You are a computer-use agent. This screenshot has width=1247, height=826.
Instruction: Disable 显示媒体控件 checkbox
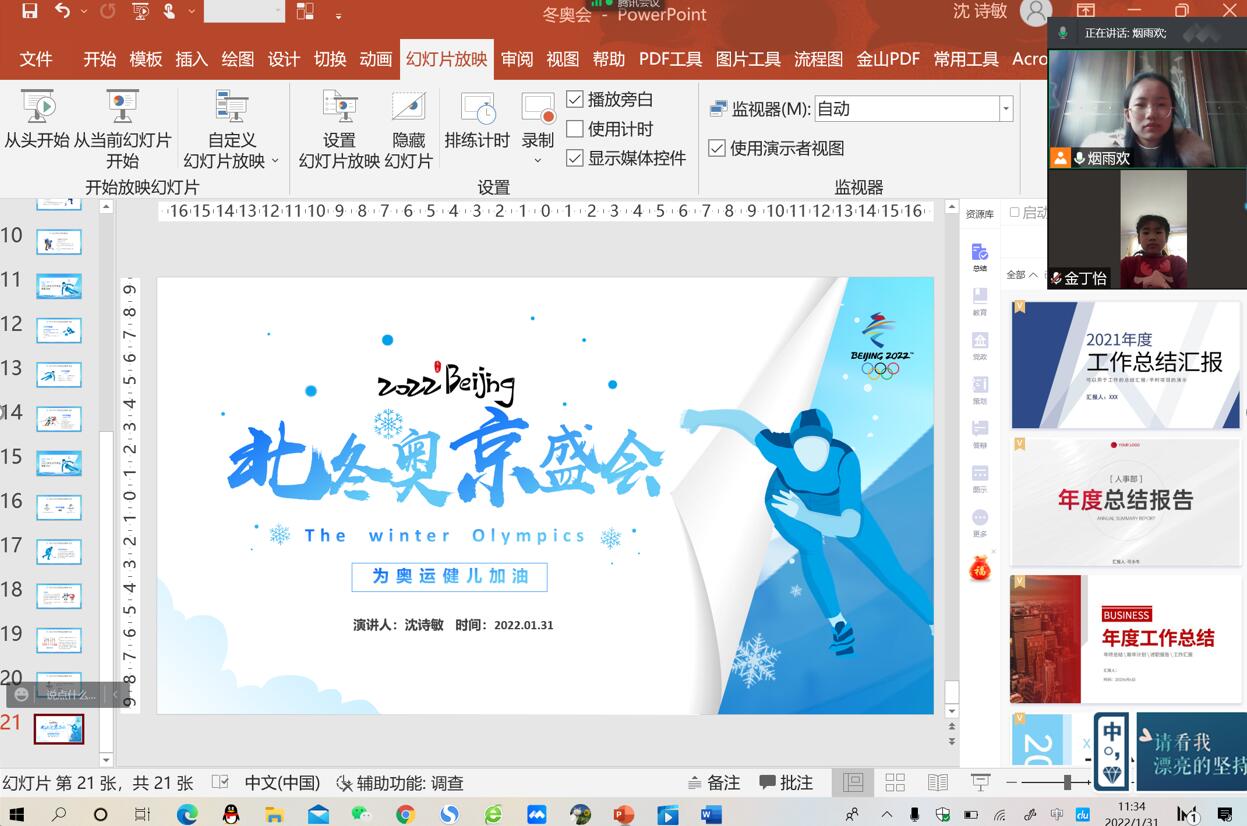point(575,157)
